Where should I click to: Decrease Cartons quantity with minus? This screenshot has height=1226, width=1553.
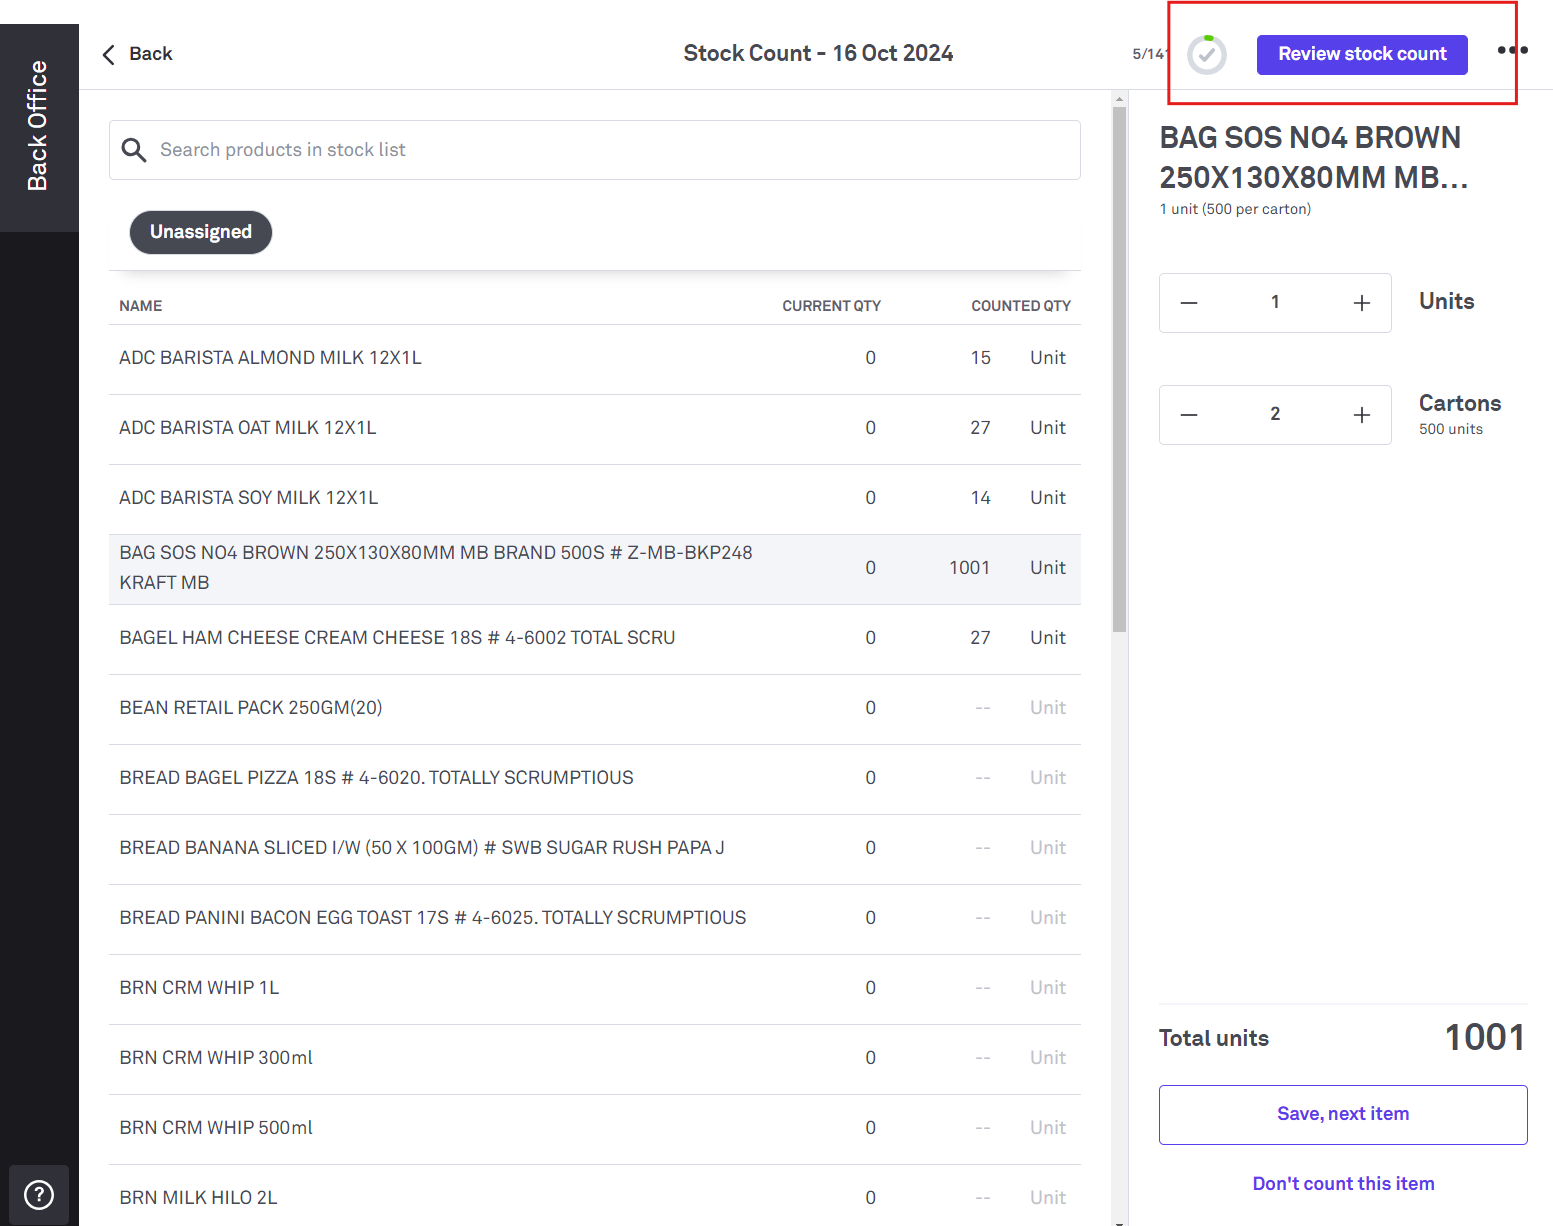(1189, 415)
